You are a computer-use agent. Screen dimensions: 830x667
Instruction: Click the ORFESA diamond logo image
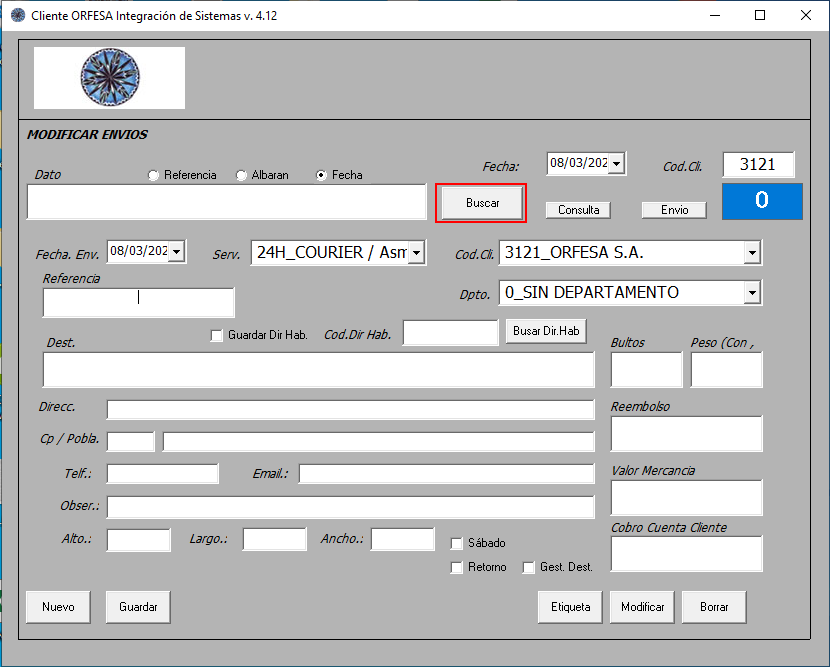(109, 78)
